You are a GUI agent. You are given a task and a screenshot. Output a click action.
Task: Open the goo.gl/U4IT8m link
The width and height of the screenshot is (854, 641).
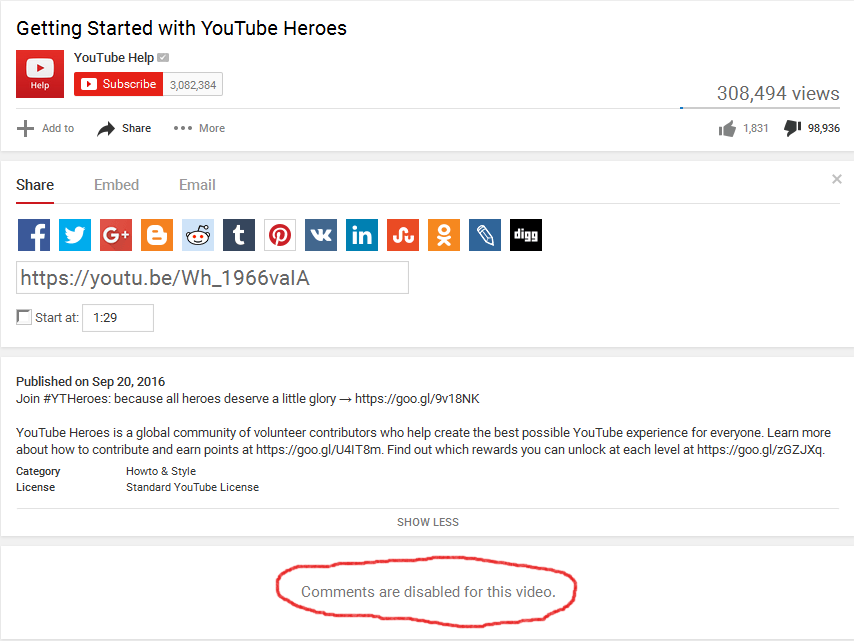pos(320,450)
